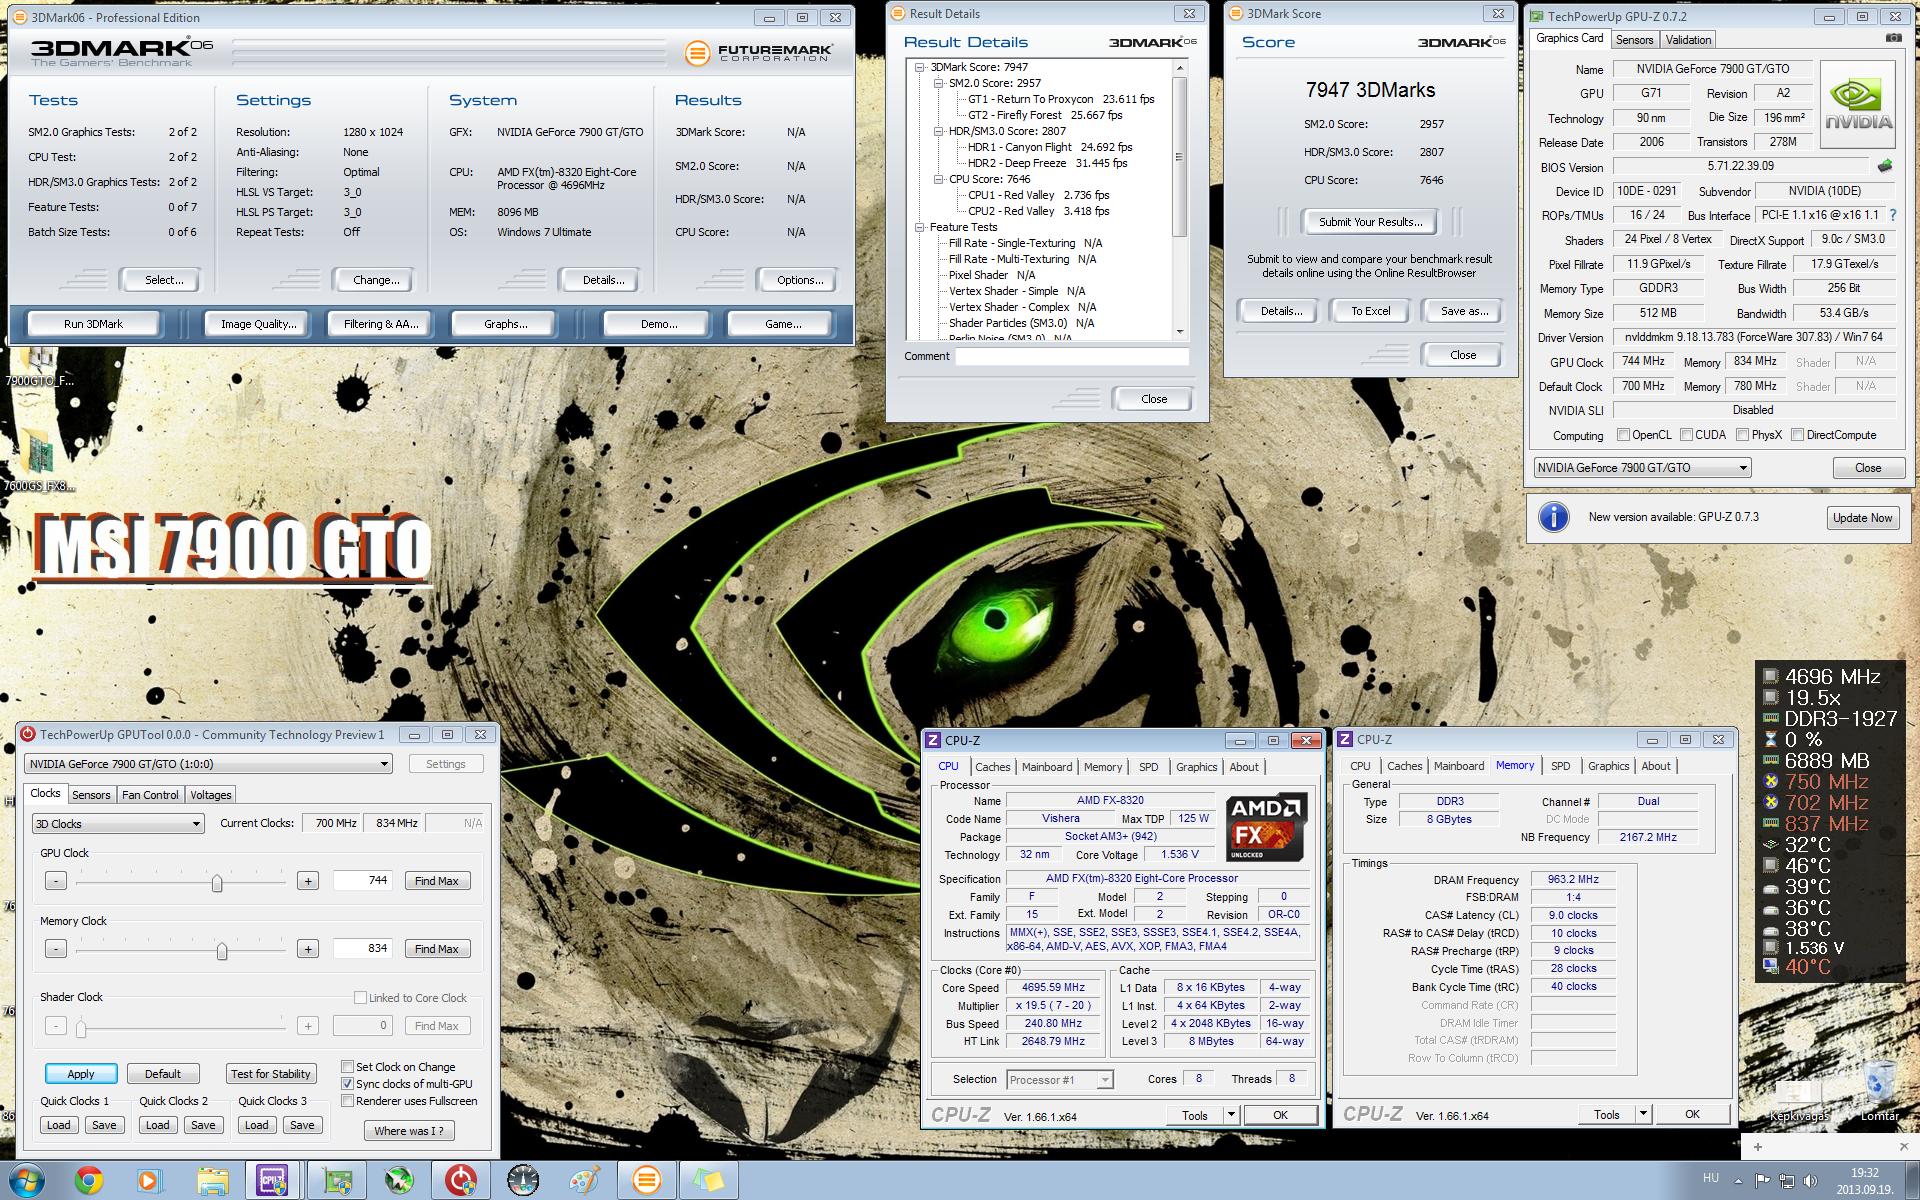Switch to GPUTool red power taskbar icon
This screenshot has width=1920, height=1200.
[461, 1181]
